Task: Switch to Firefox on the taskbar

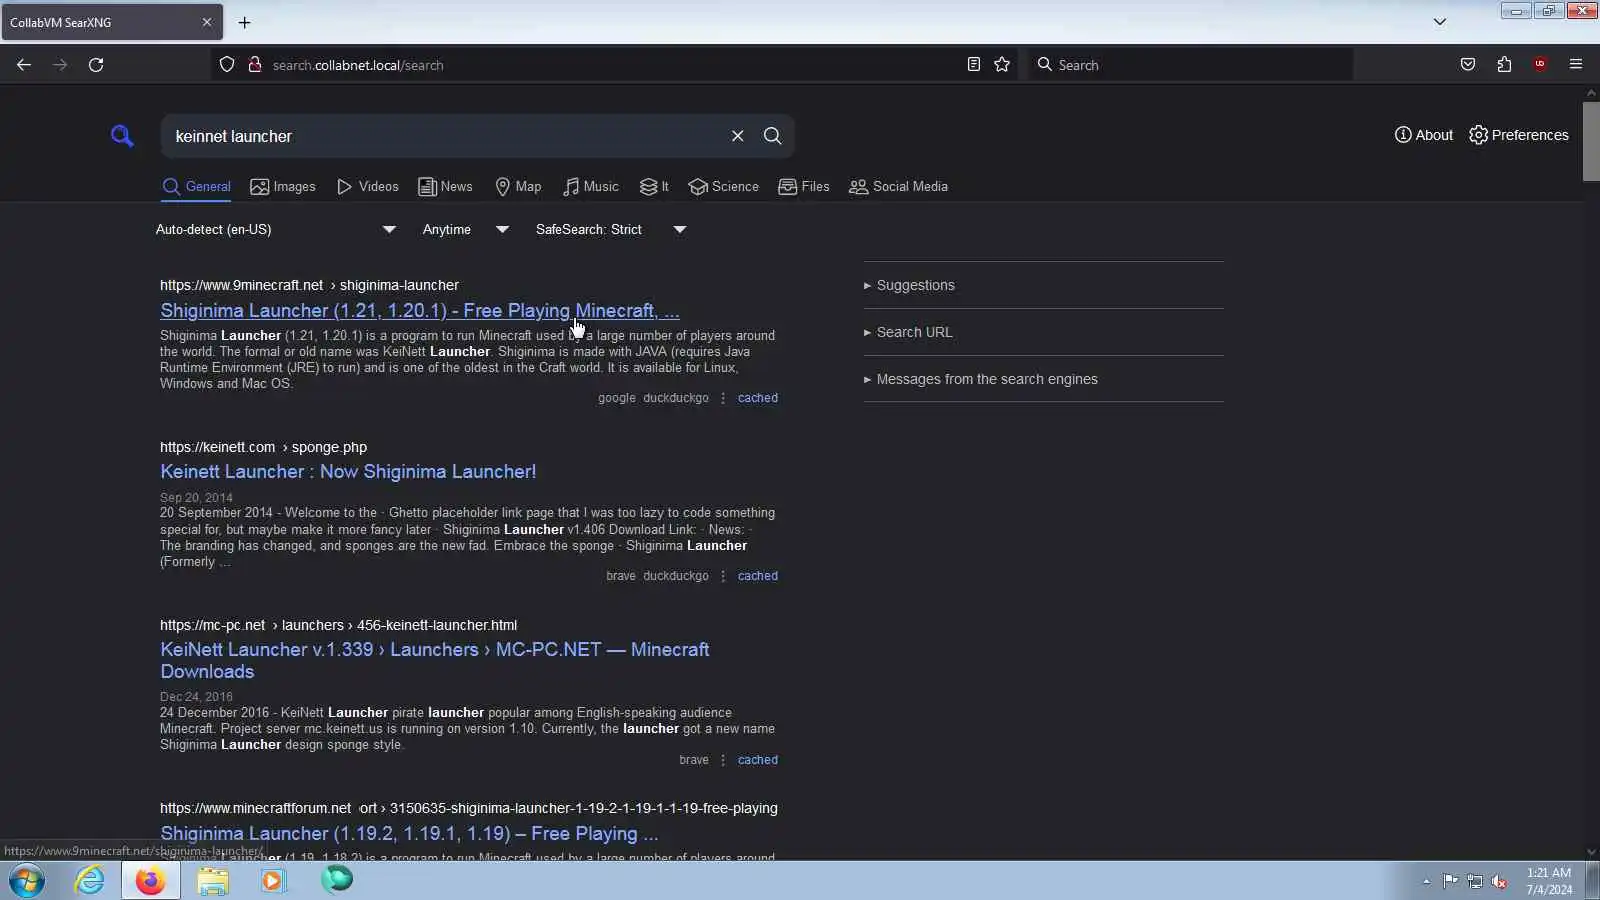Action: tap(150, 881)
